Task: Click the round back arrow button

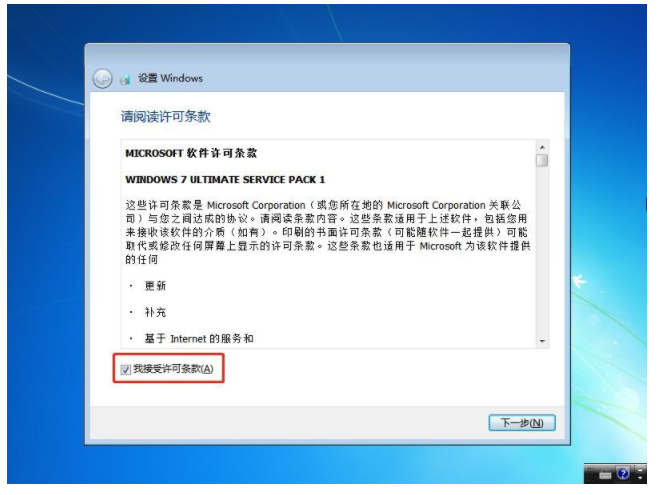Action: (x=103, y=79)
